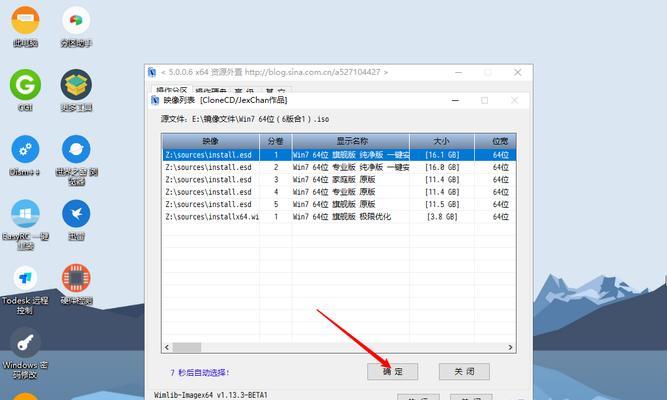Select the Win7 64位 家庭版 原版 row
The width and height of the screenshot is (667, 400).
click(339, 180)
